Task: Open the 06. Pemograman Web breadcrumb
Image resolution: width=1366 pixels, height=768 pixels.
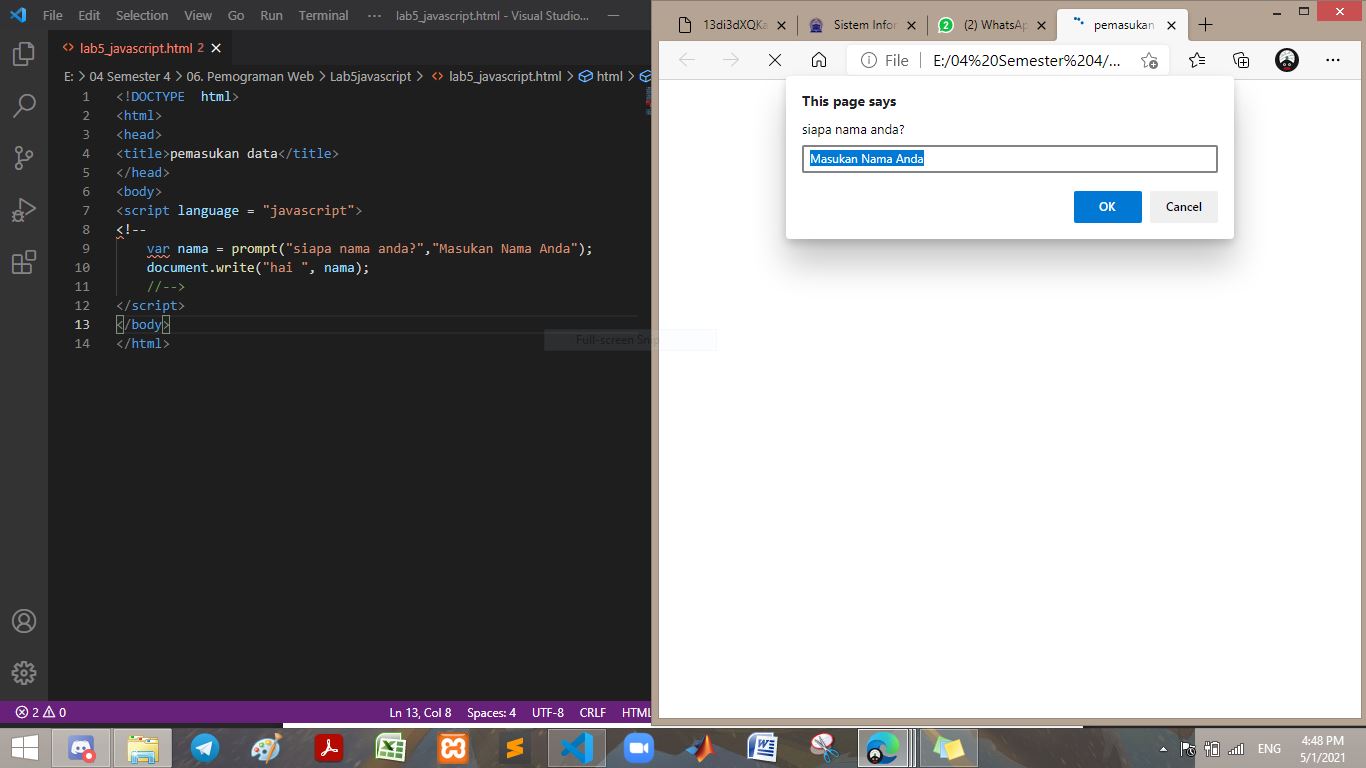Action: [x=250, y=76]
